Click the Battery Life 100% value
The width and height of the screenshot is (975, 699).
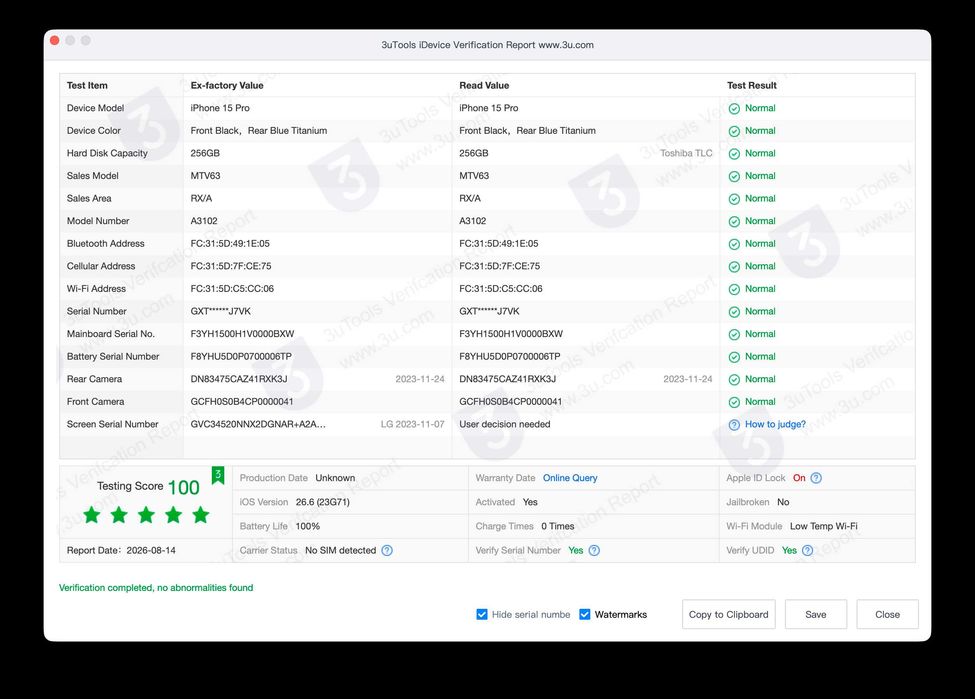(x=308, y=526)
